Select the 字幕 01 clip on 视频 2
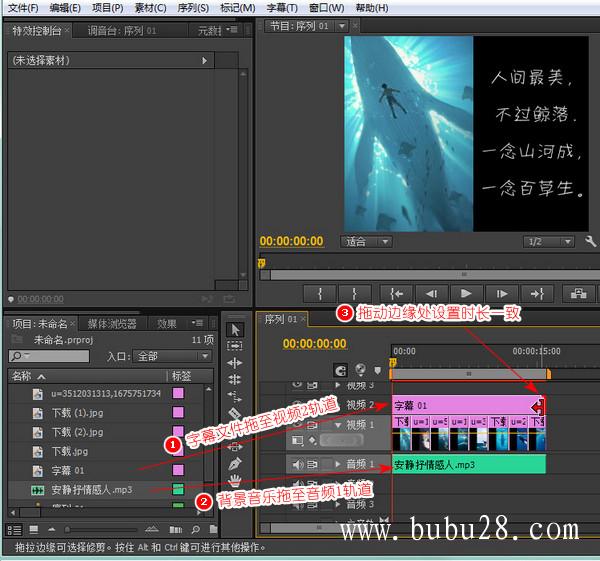Viewport: 600px width, 561px height. (x=469, y=405)
